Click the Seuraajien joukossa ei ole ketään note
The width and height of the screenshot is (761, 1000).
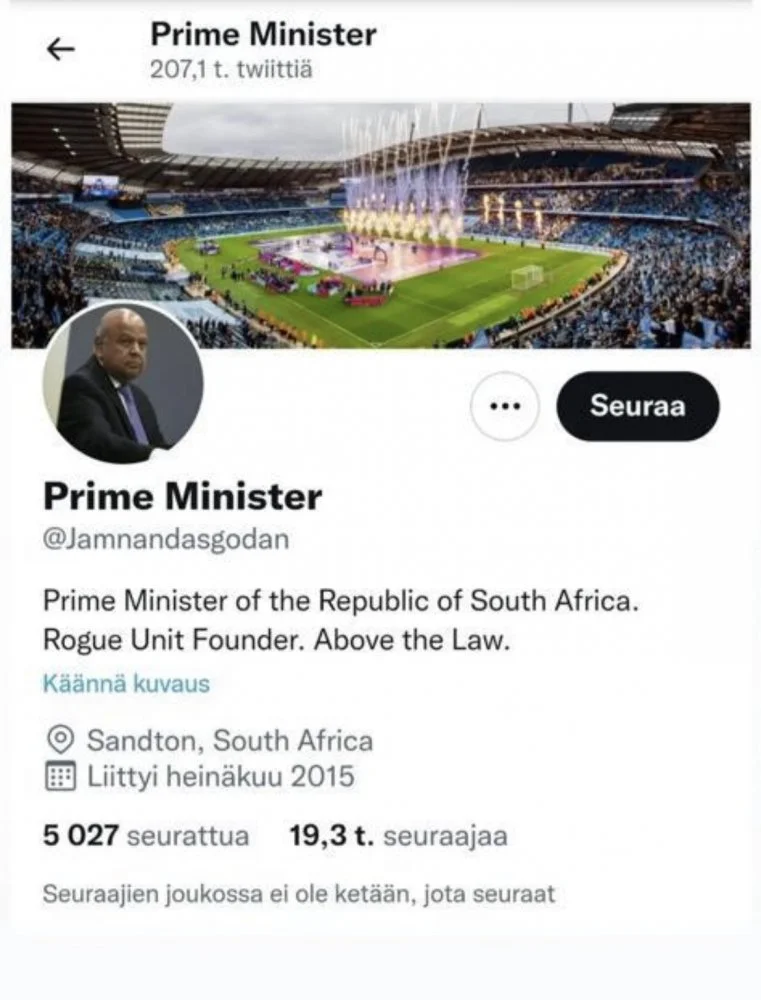pos(298,893)
